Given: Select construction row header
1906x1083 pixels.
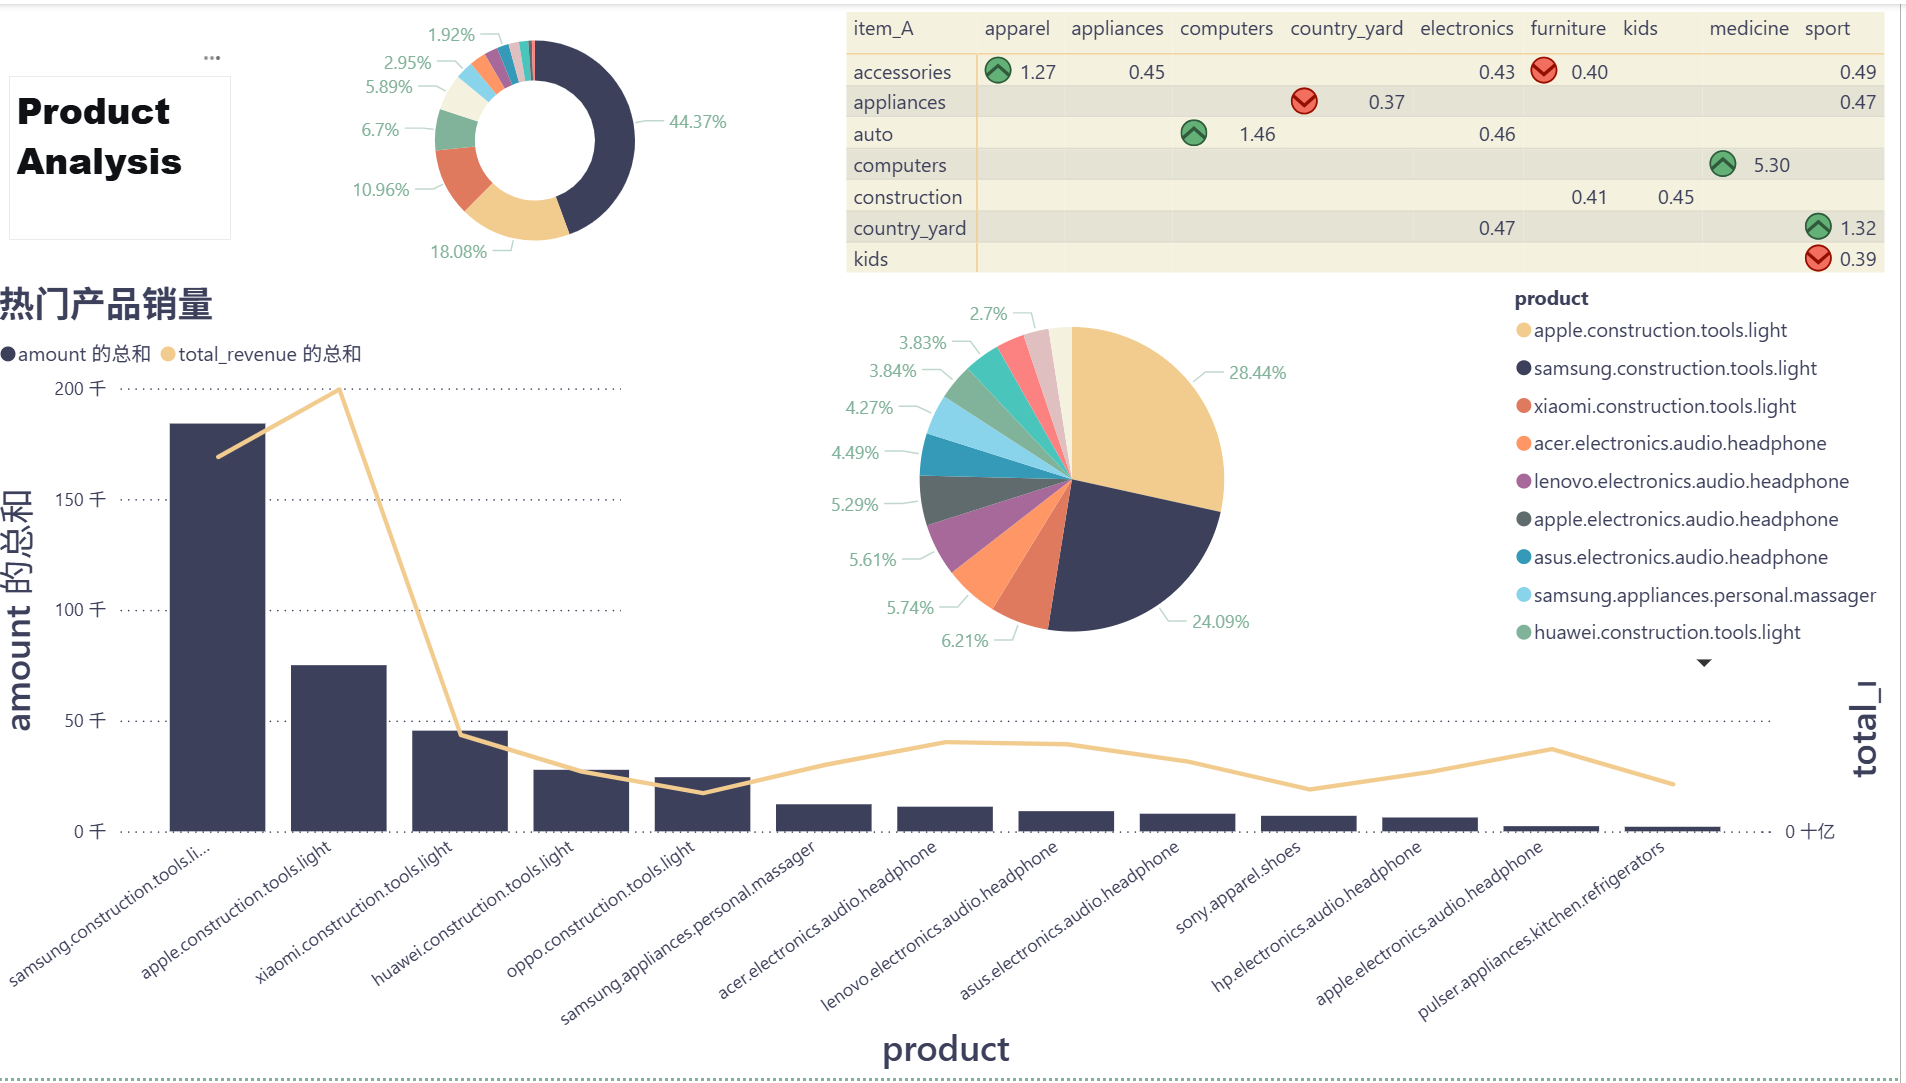Looking at the screenshot, I should click(907, 197).
